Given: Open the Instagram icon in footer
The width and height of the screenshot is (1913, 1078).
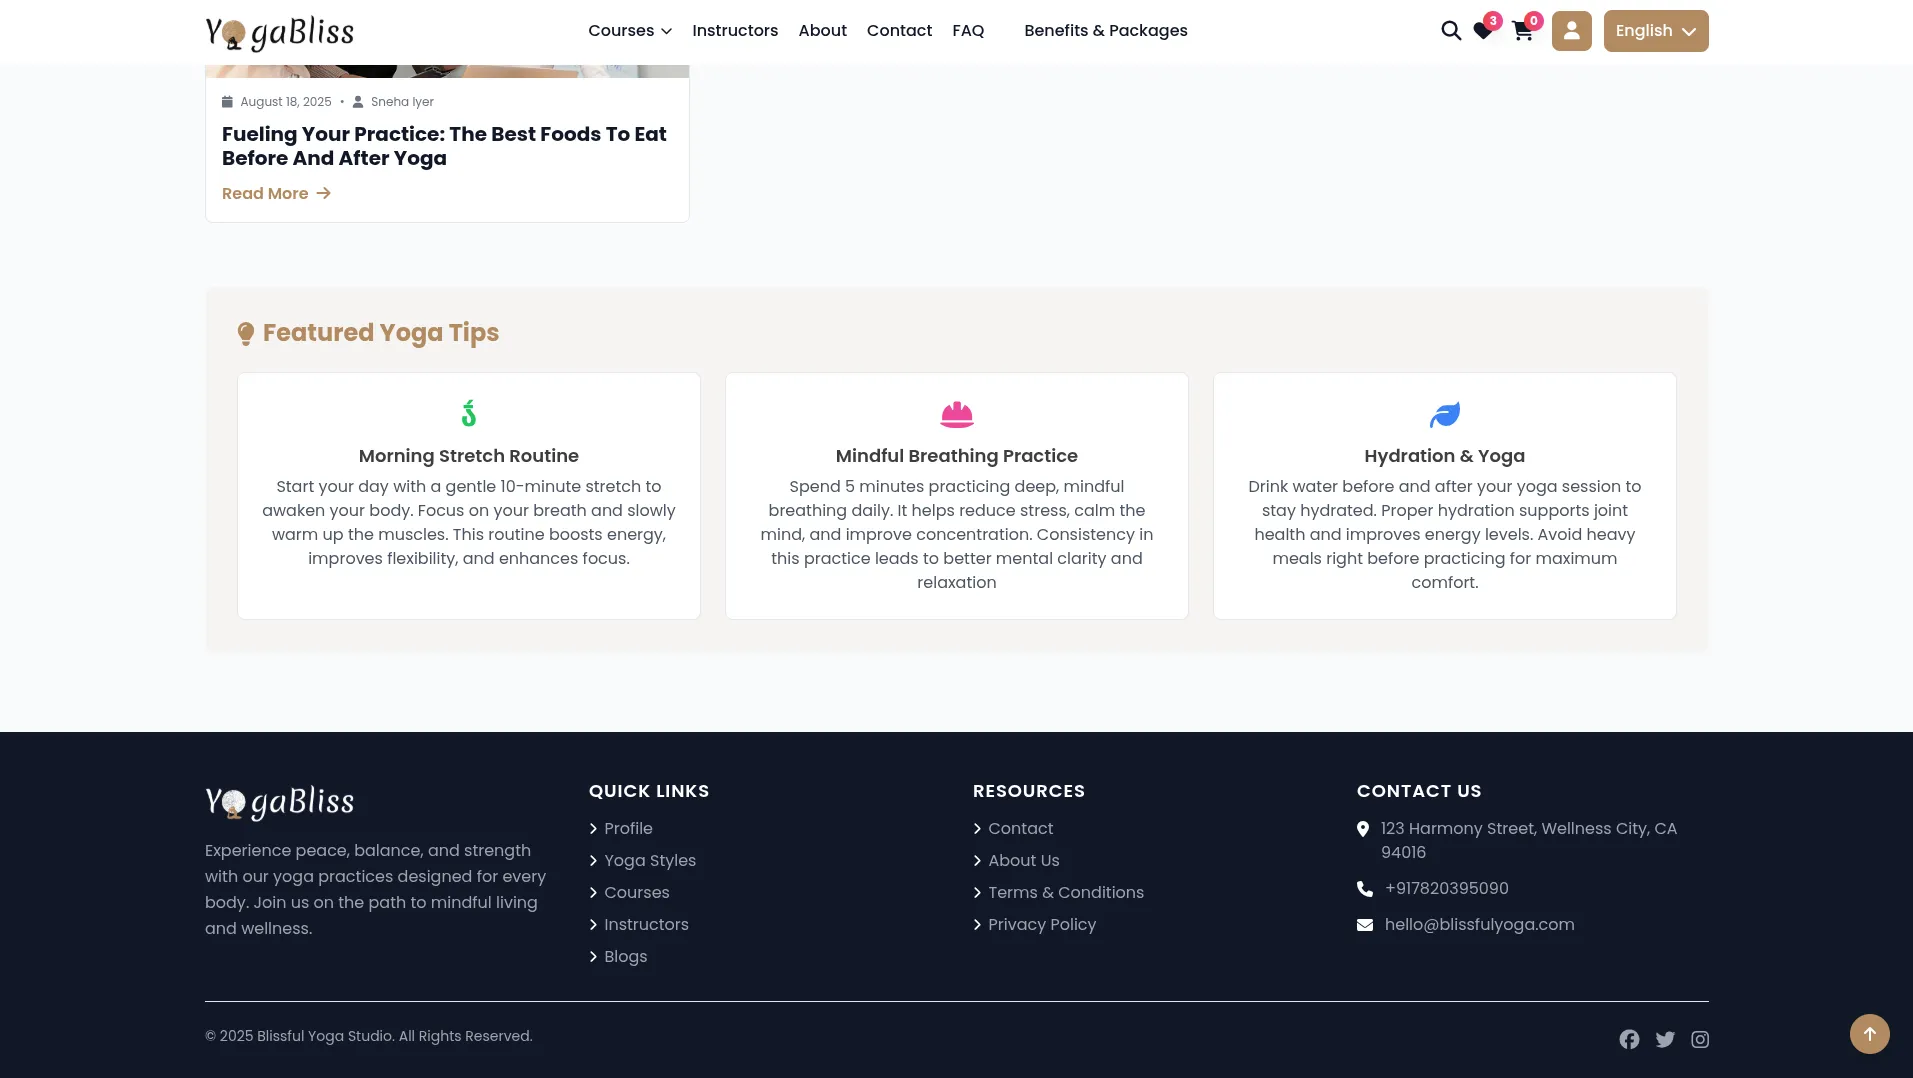Looking at the screenshot, I should 1700,1039.
